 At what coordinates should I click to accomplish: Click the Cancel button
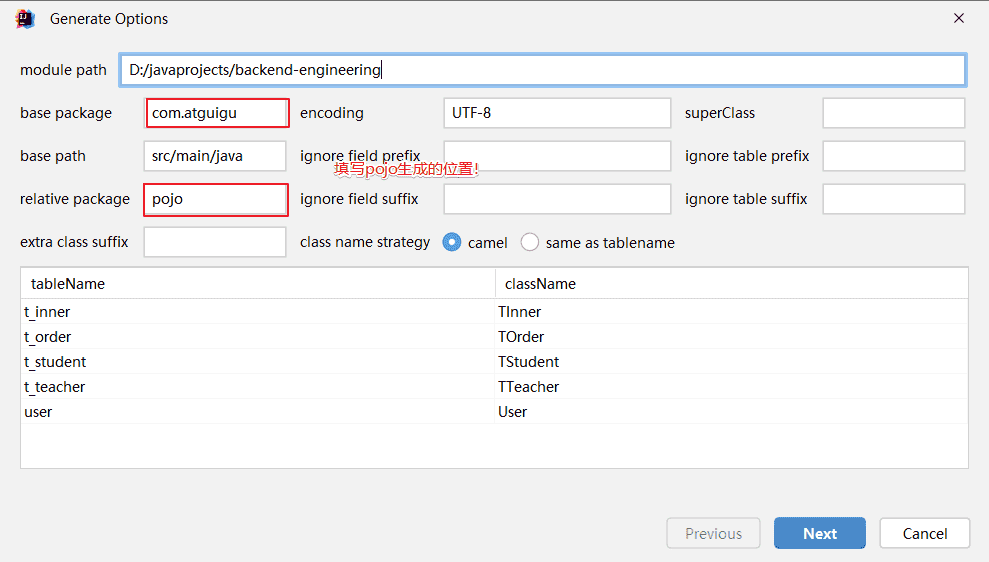(x=924, y=533)
